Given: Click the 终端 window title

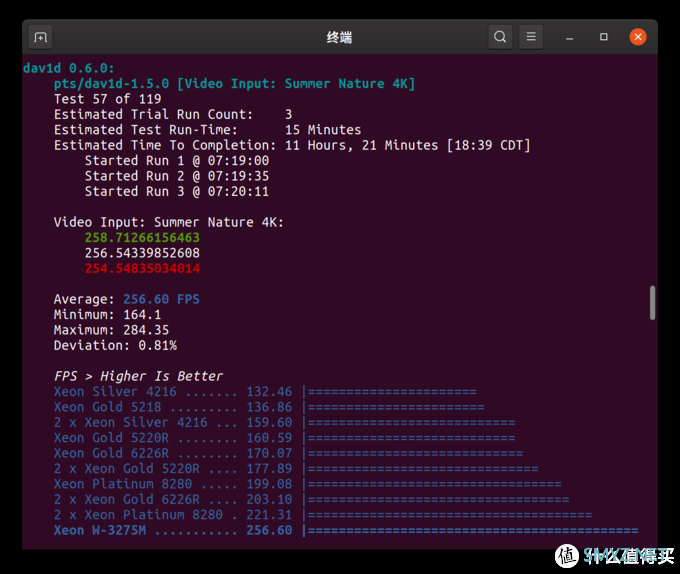Looking at the screenshot, I should click(339, 37).
